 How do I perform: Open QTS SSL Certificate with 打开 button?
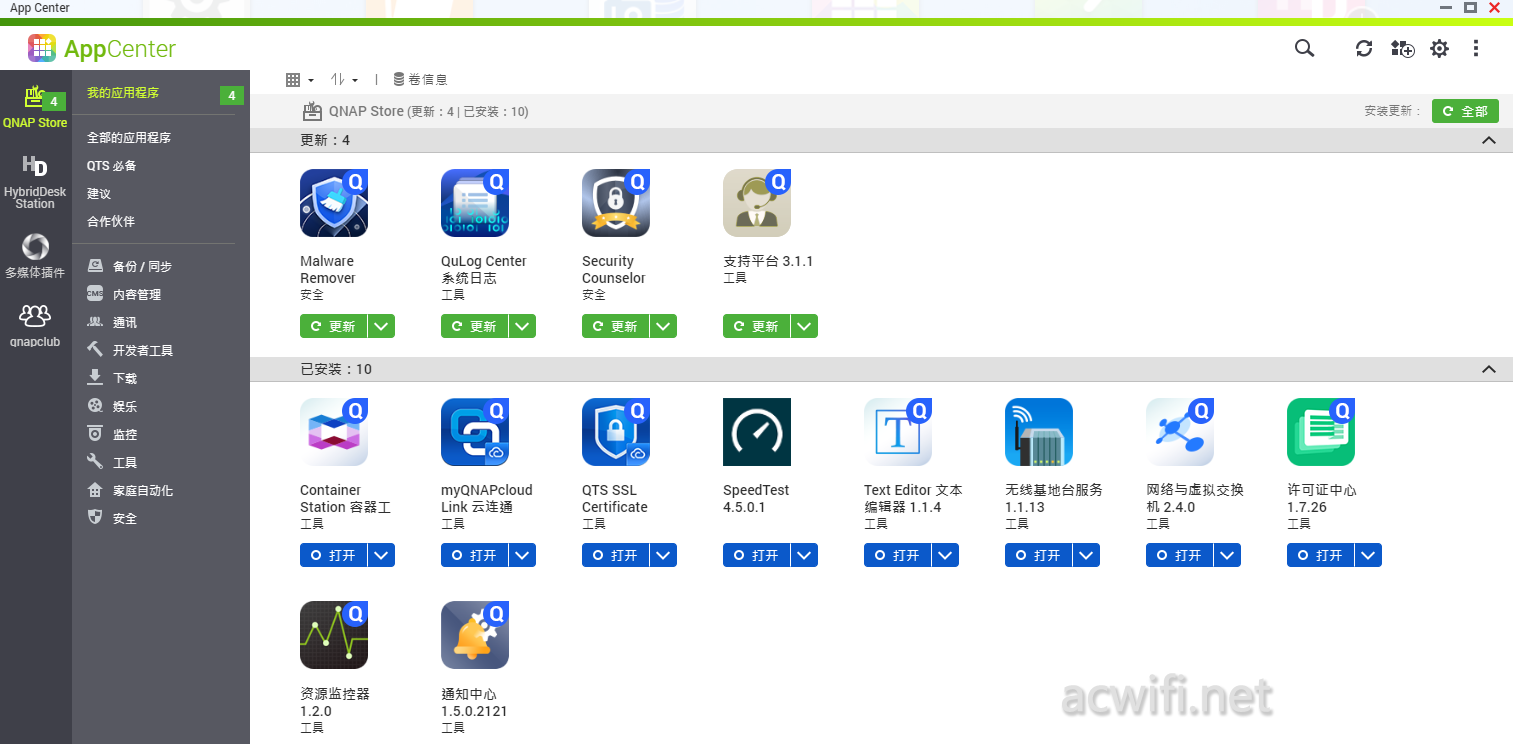click(x=616, y=555)
